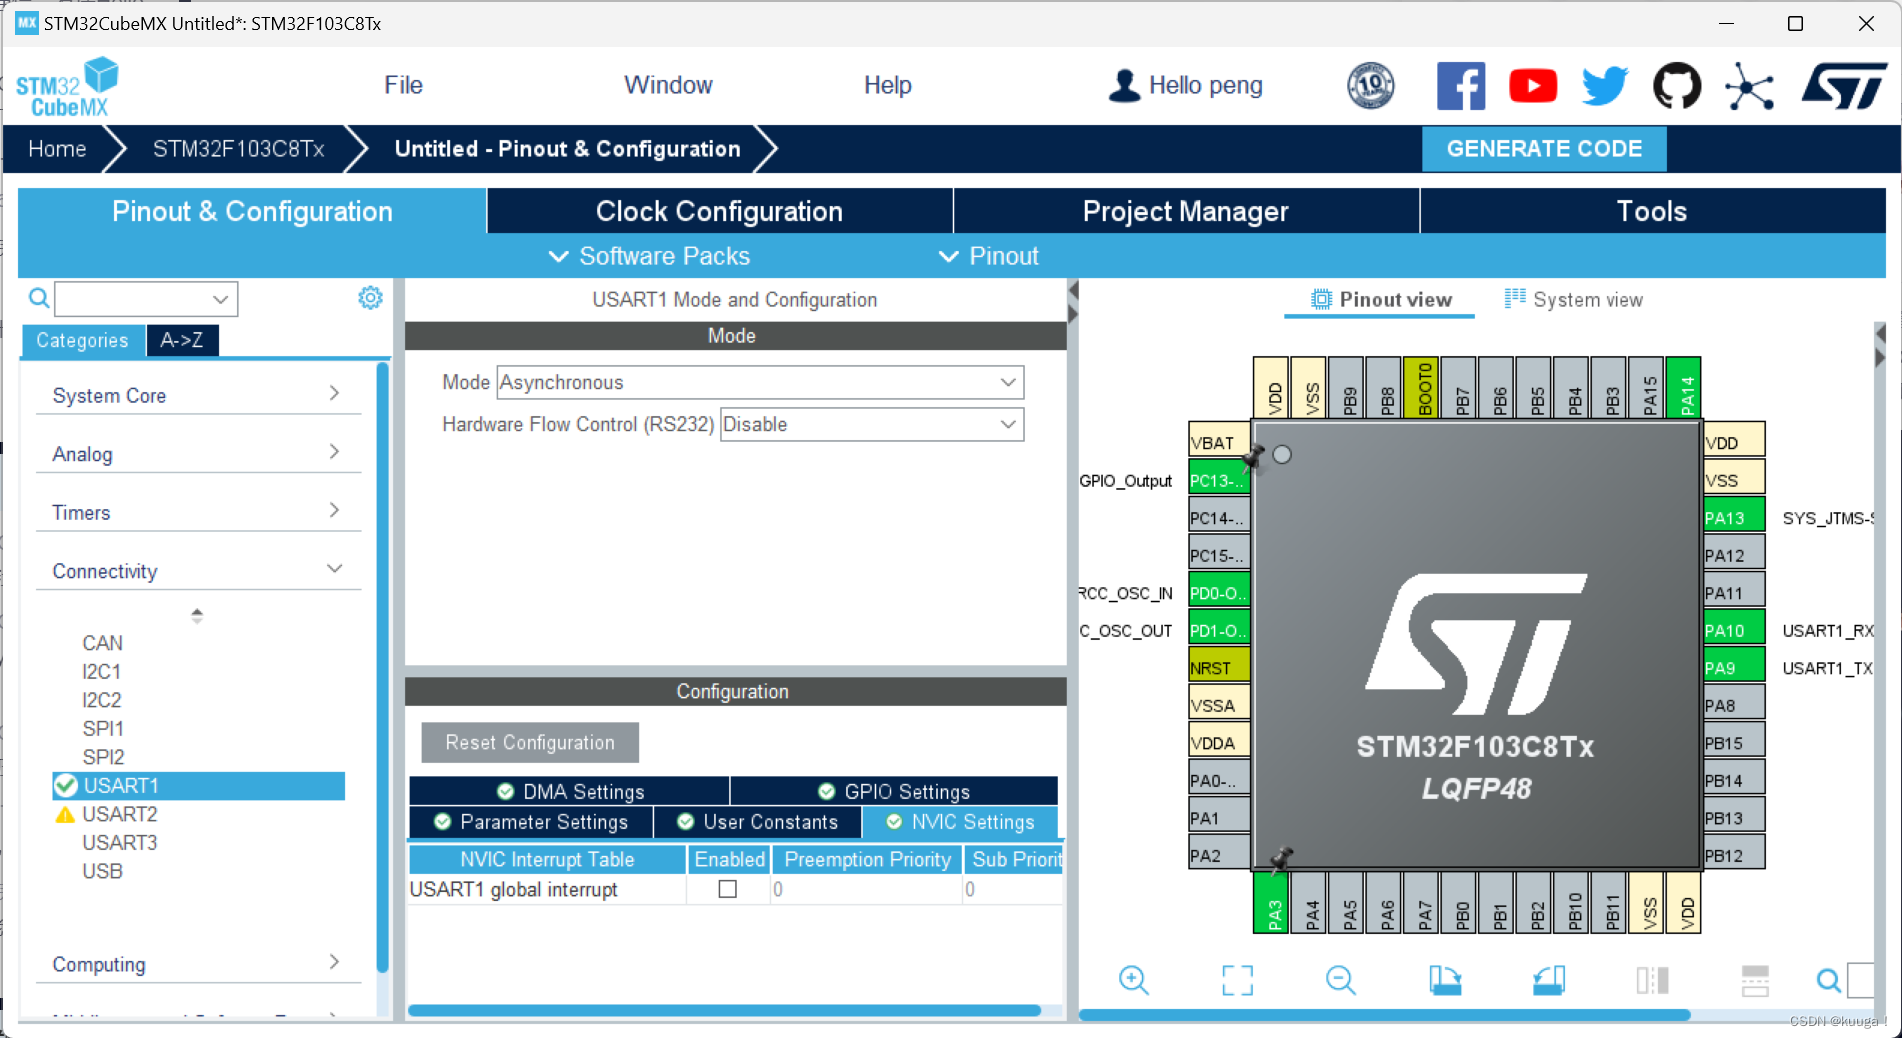This screenshot has height=1038, width=1902.
Task: Select USB peripheral in list
Action: point(102,871)
